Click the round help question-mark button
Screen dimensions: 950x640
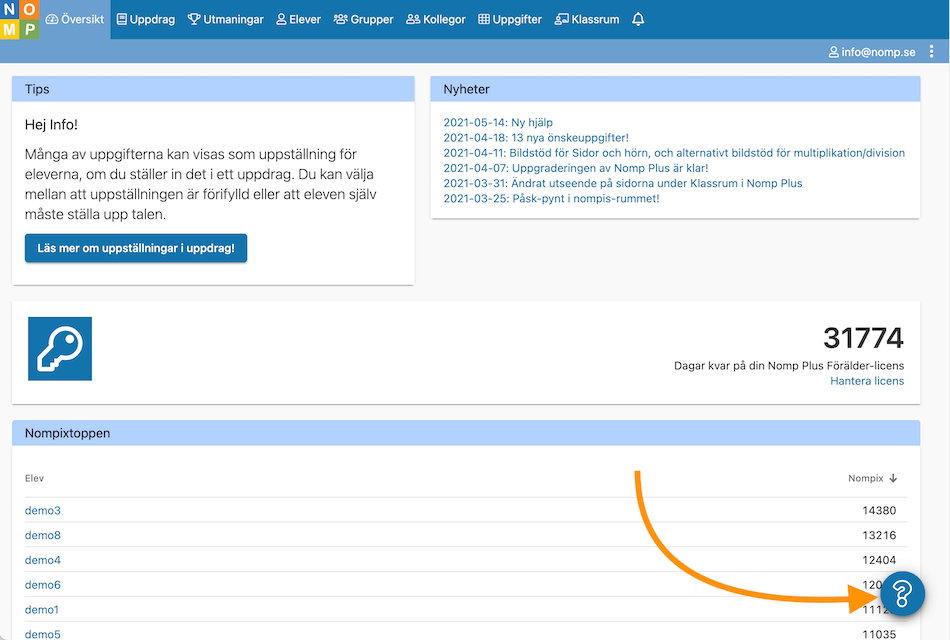pos(902,594)
